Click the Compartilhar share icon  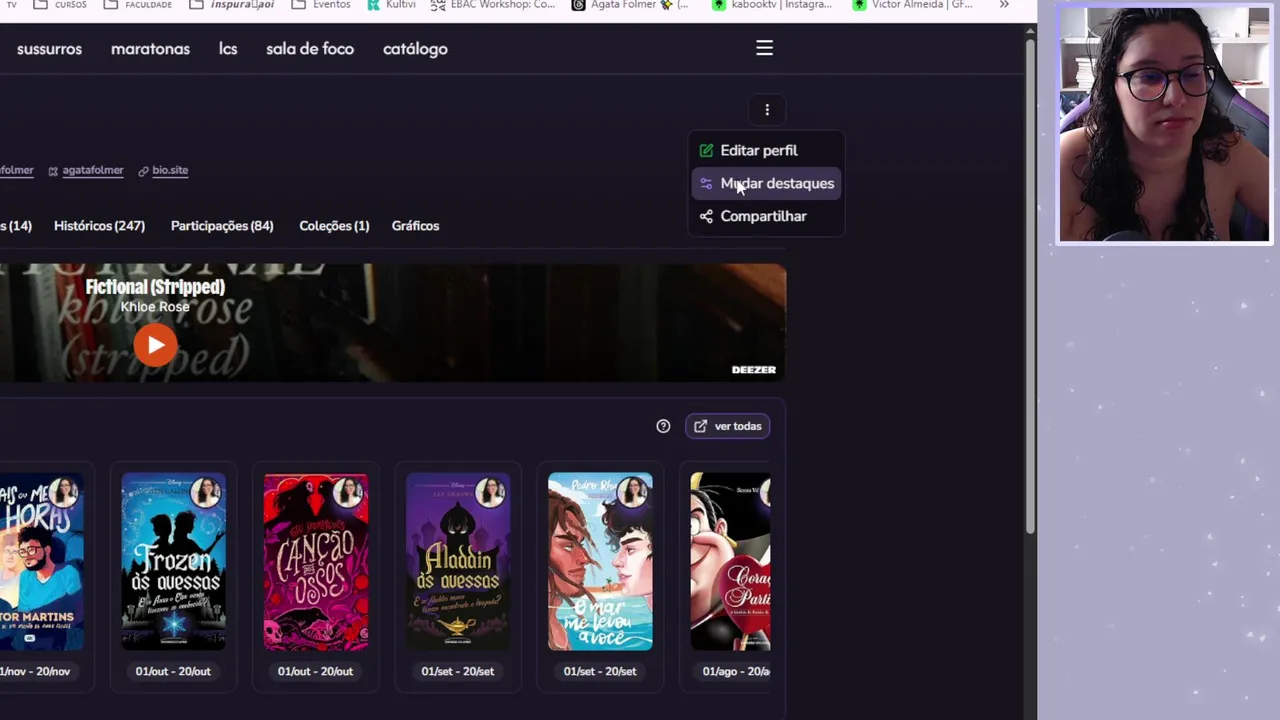click(x=706, y=216)
